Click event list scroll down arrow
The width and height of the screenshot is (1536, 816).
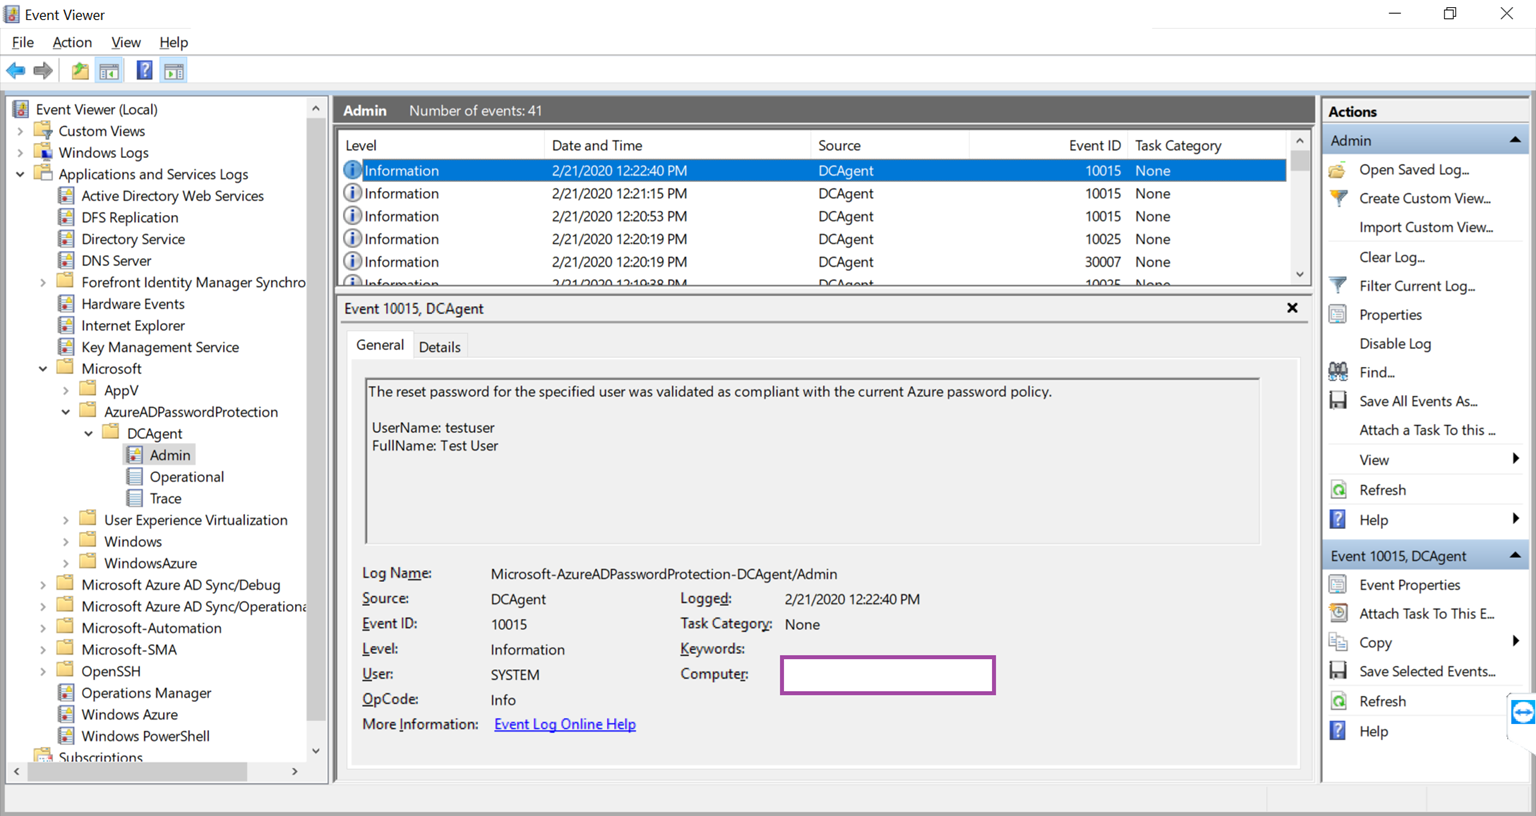coord(1300,274)
